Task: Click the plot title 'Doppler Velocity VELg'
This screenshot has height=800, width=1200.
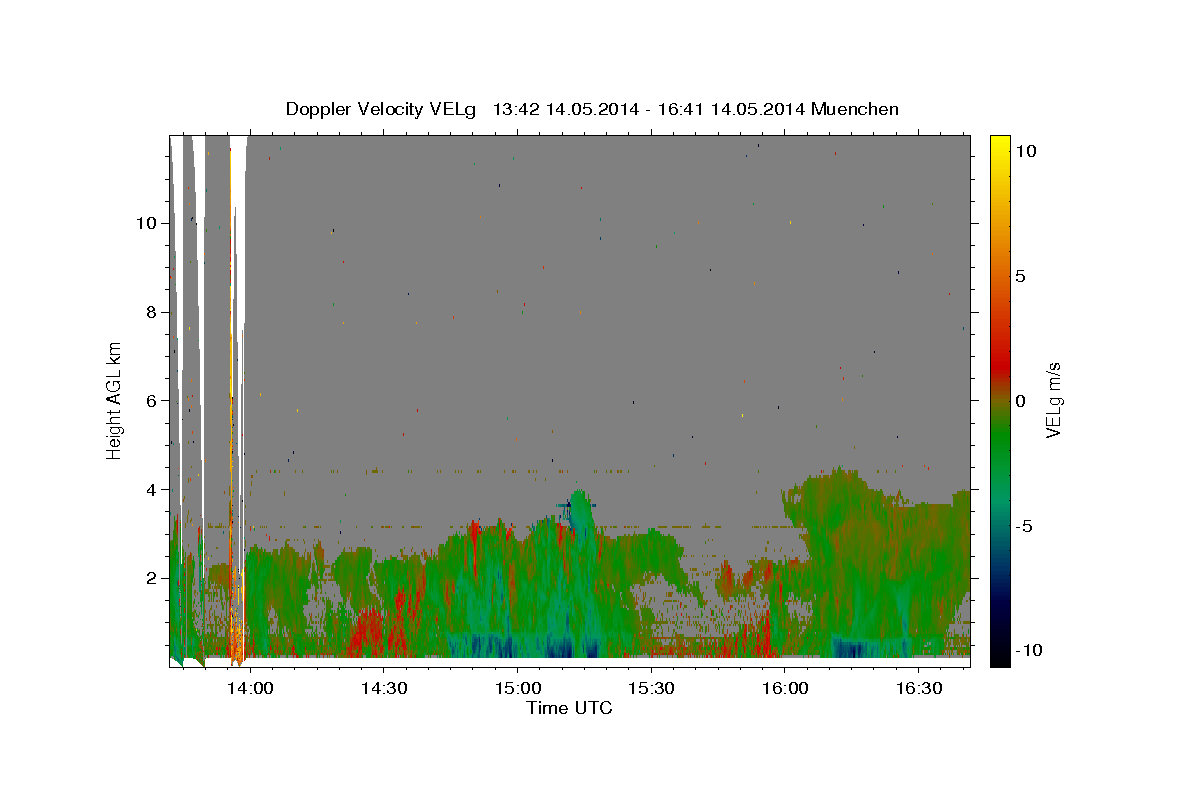Action: [x=381, y=109]
